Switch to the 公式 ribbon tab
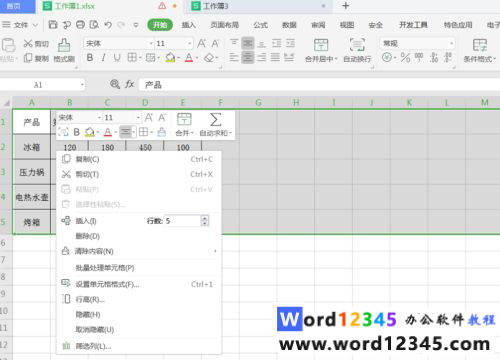Viewport: 500px width, 360px height. tap(261, 25)
